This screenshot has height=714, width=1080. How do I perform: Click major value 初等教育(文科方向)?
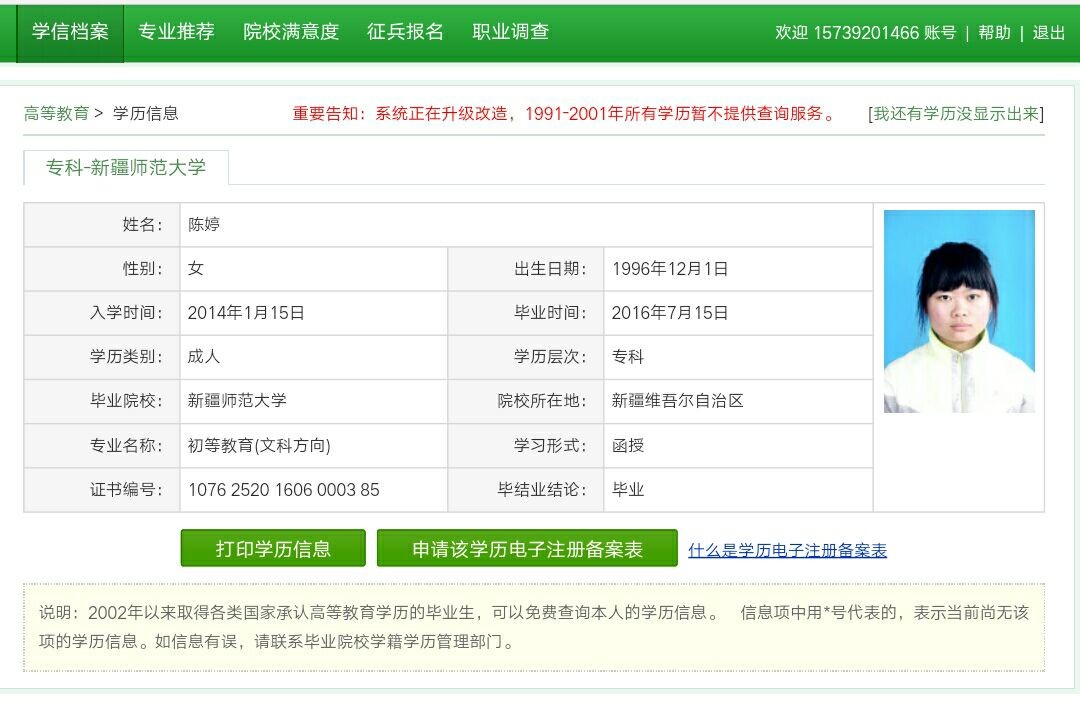(259, 445)
